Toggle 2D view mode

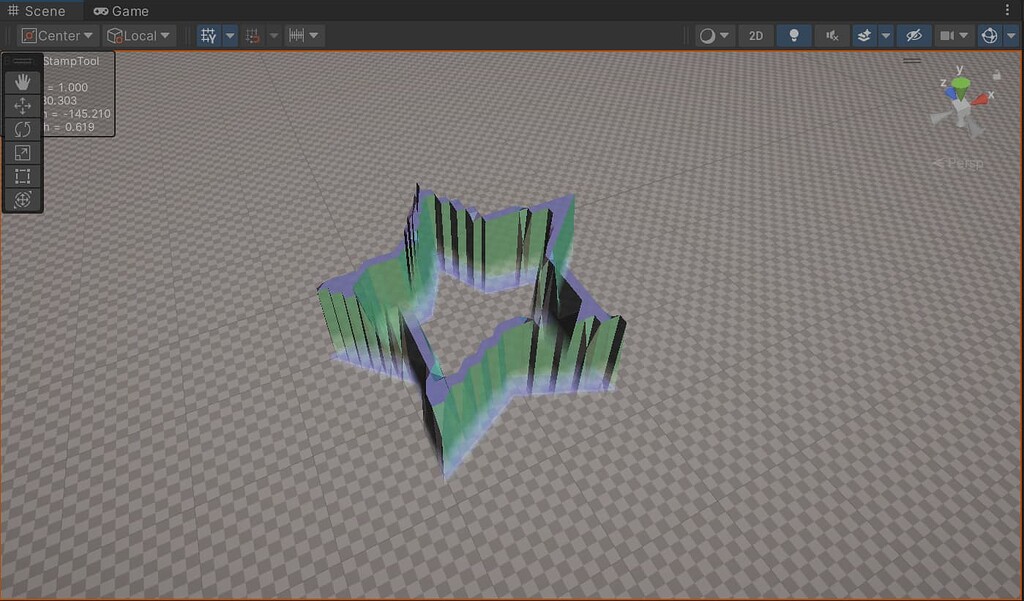755,35
